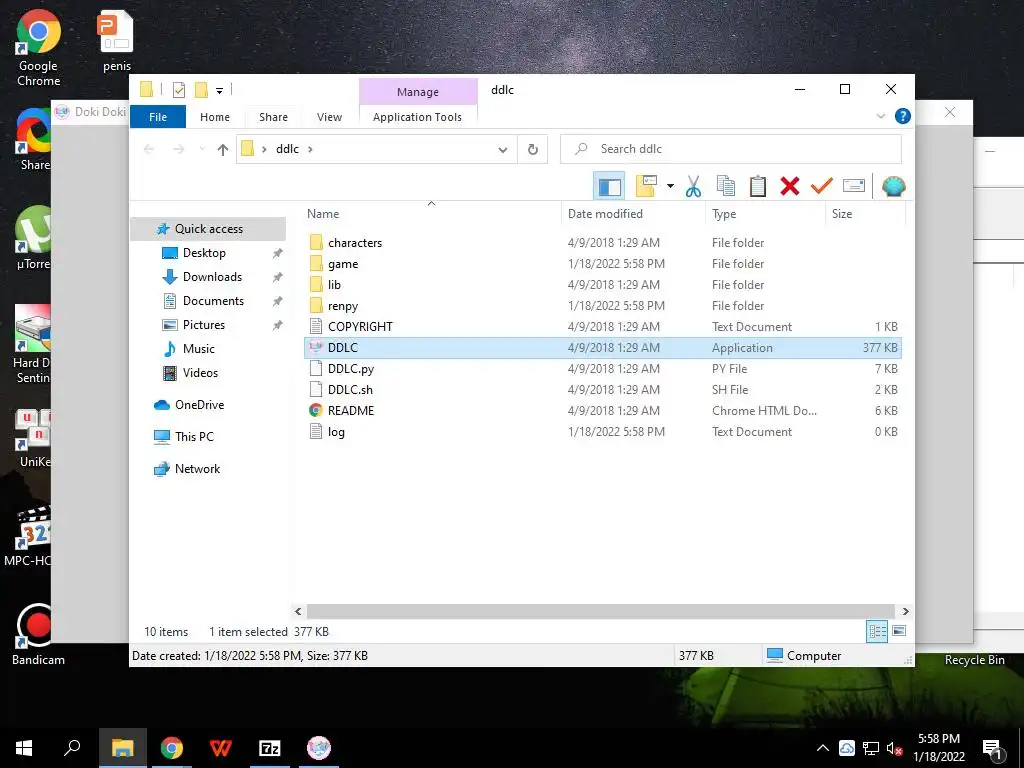Open Downloads in the navigation pane

click(212, 277)
